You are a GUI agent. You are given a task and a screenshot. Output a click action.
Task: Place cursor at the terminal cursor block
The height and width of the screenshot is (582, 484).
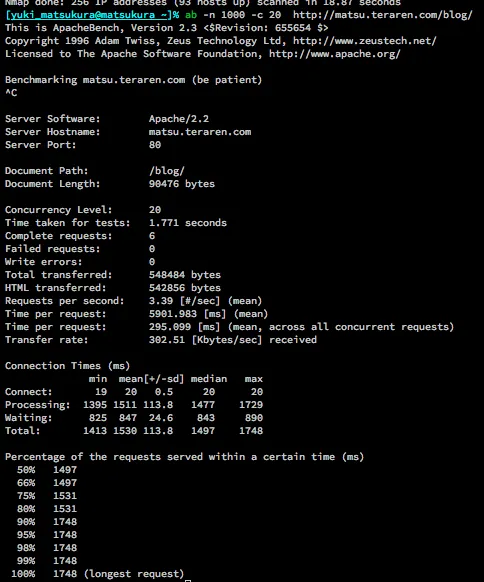point(188,581)
